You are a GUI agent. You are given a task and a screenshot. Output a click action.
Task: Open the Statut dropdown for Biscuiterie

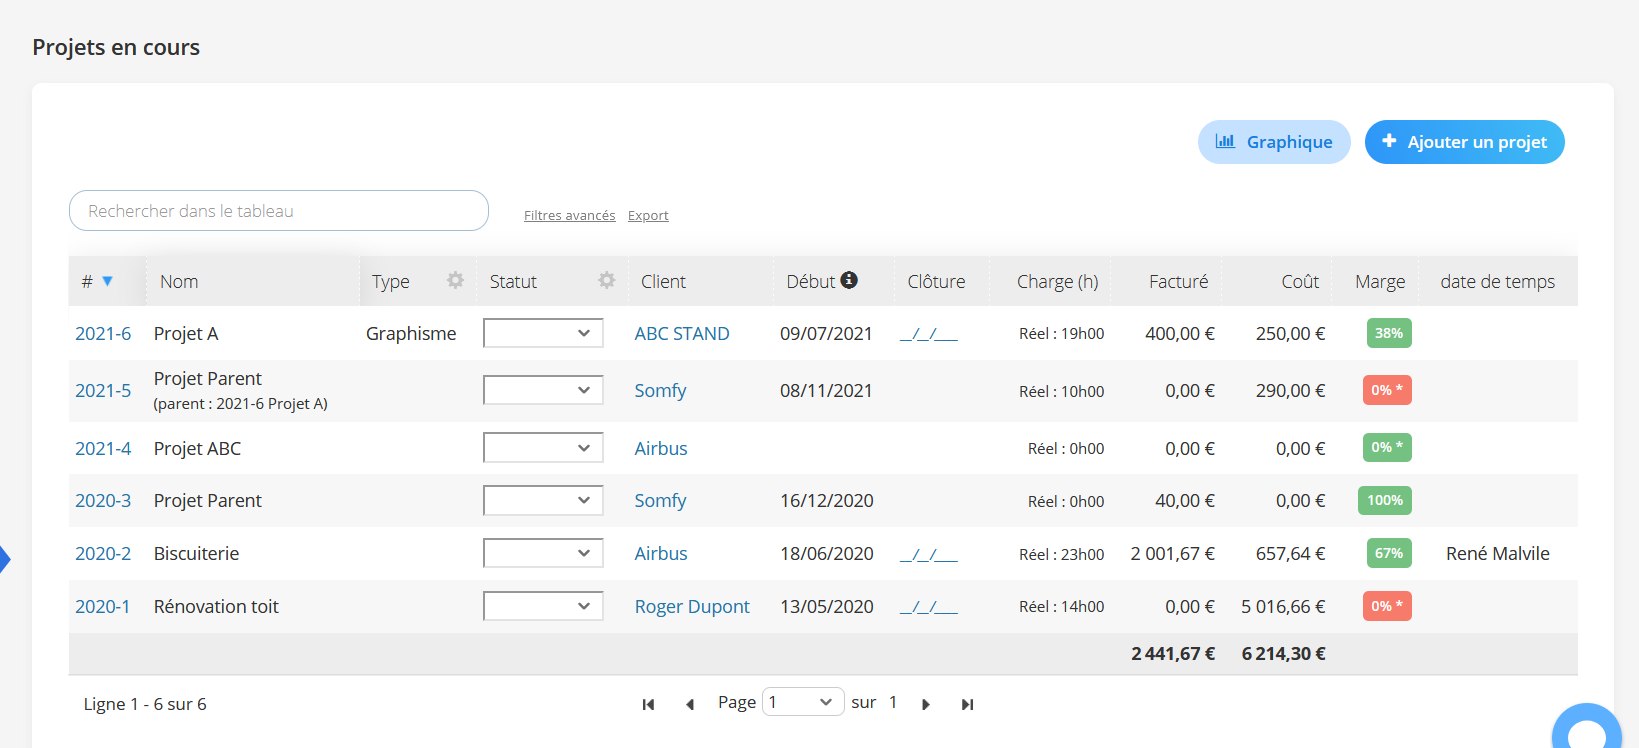[x=543, y=553]
